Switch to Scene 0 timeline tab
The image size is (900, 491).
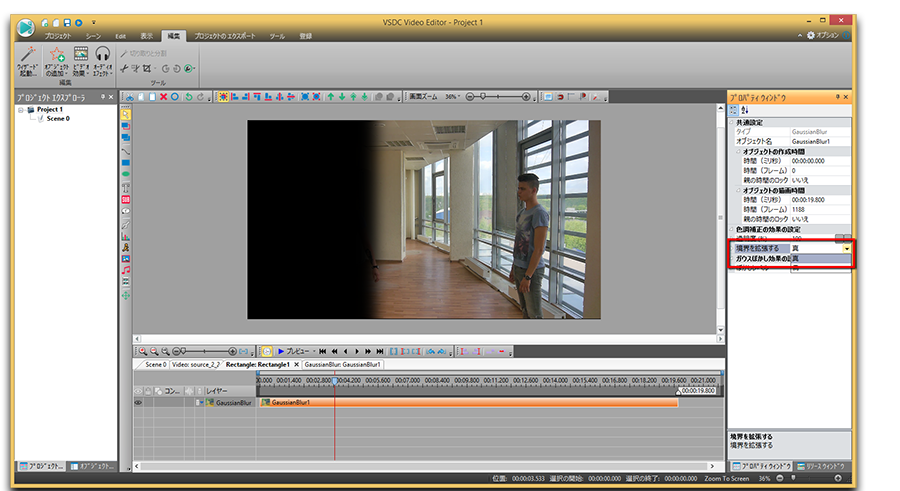point(155,365)
